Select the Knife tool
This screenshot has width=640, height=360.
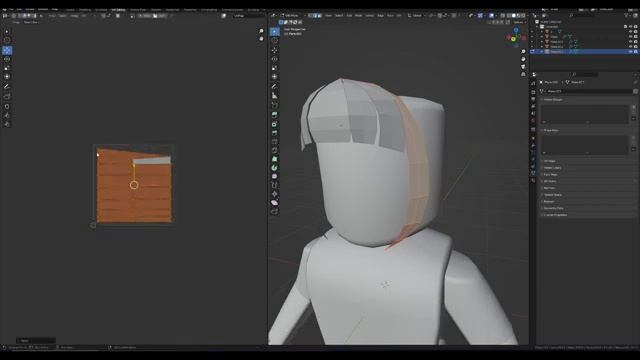(x=275, y=150)
